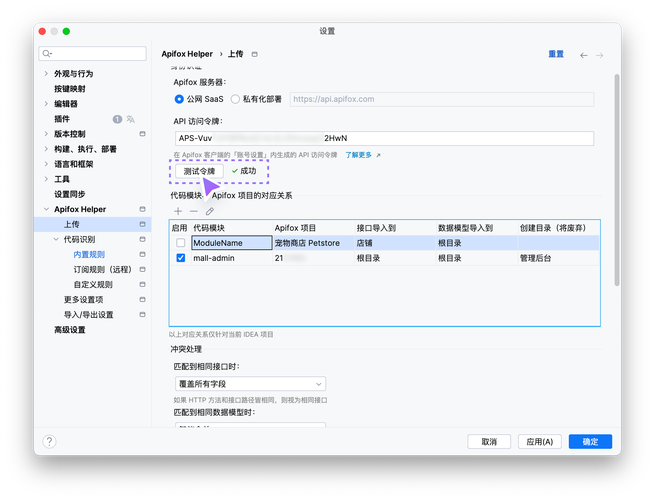Collapse the 代码识别 tree node
The image size is (655, 500).
click(x=56, y=239)
